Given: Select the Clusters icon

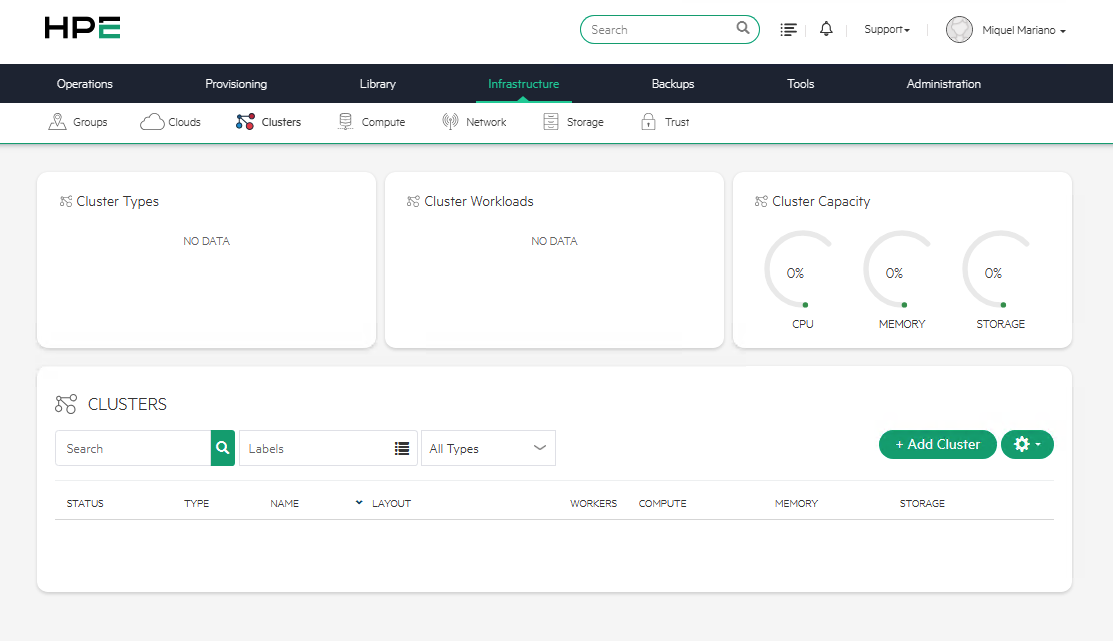Looking at the screenshot, I should click(244, 121).
